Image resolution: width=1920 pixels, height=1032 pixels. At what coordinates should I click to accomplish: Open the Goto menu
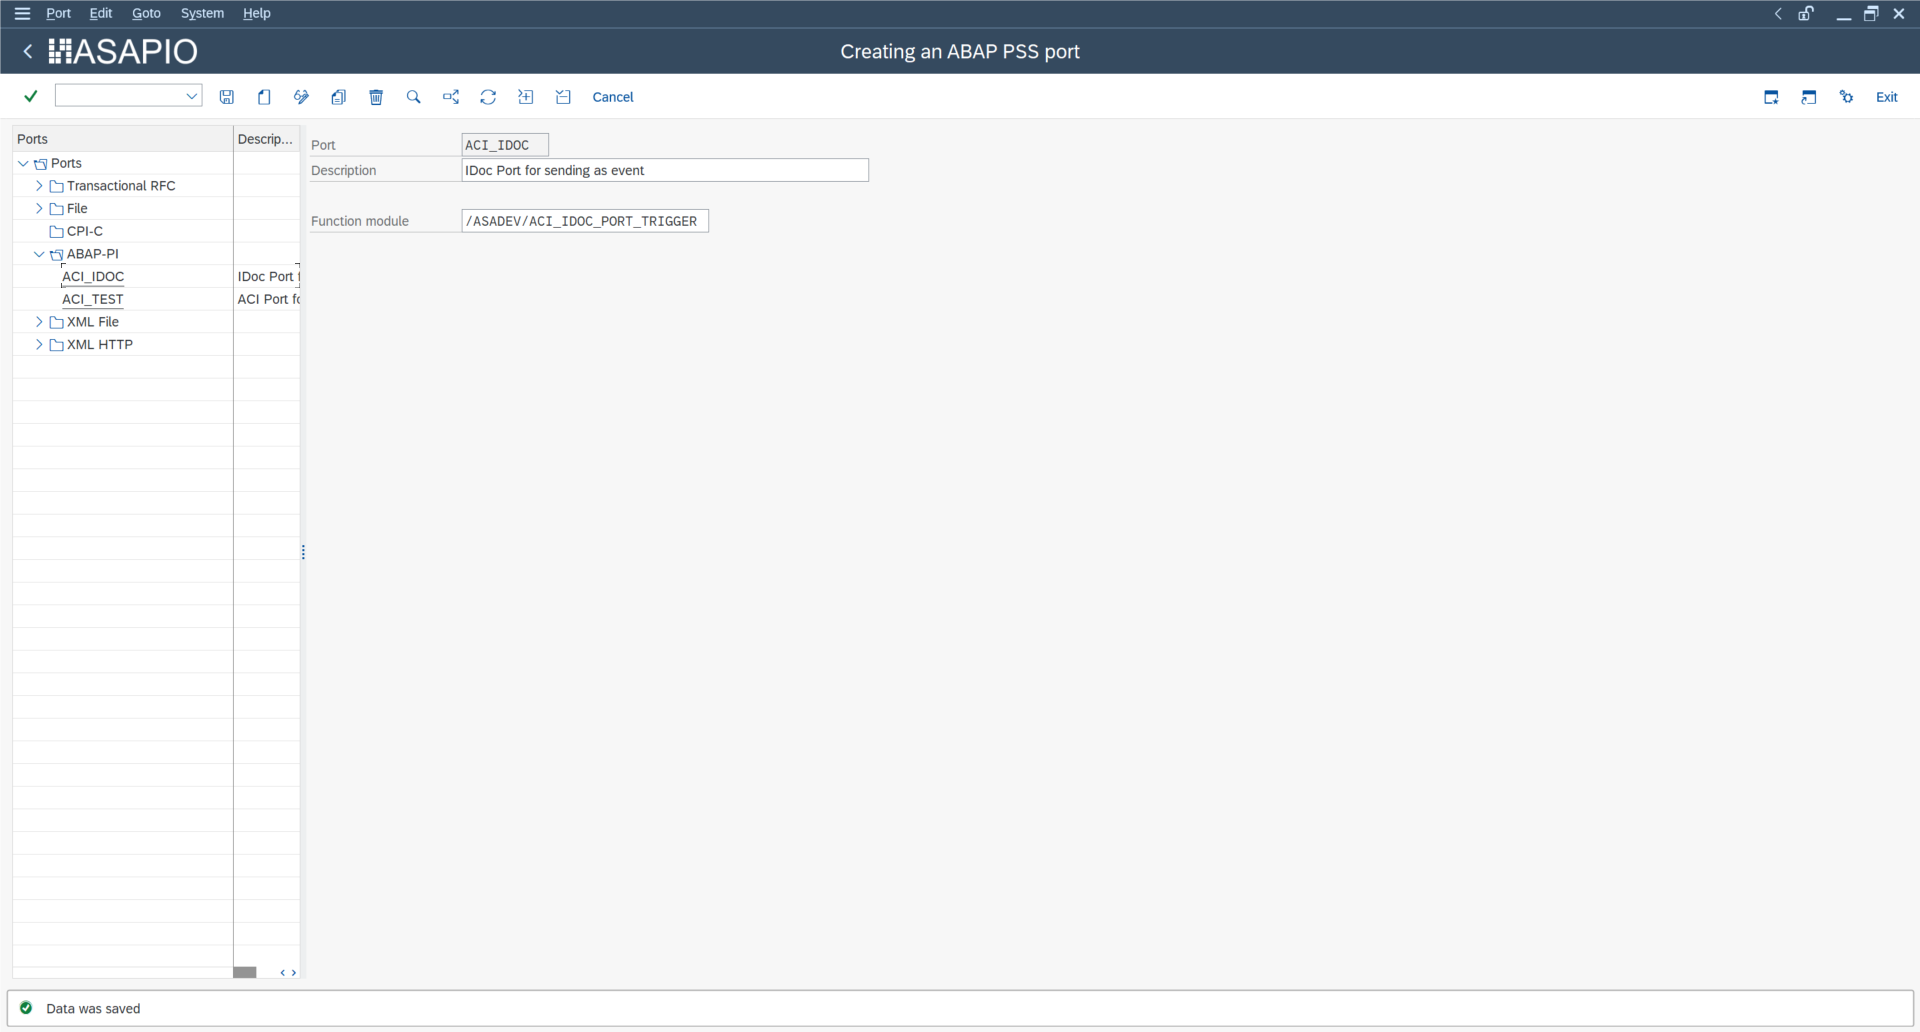click(x=146, y=13)
